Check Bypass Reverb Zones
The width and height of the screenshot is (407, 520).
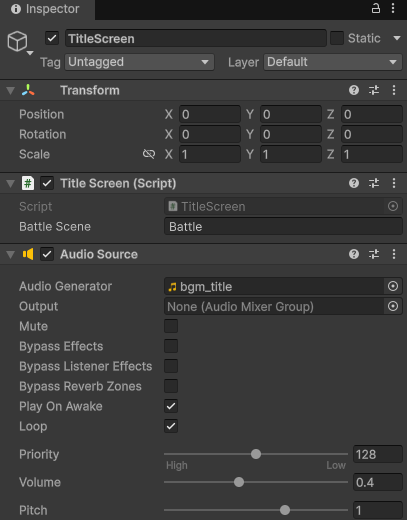pyautogui.click(x=171, y=386)
